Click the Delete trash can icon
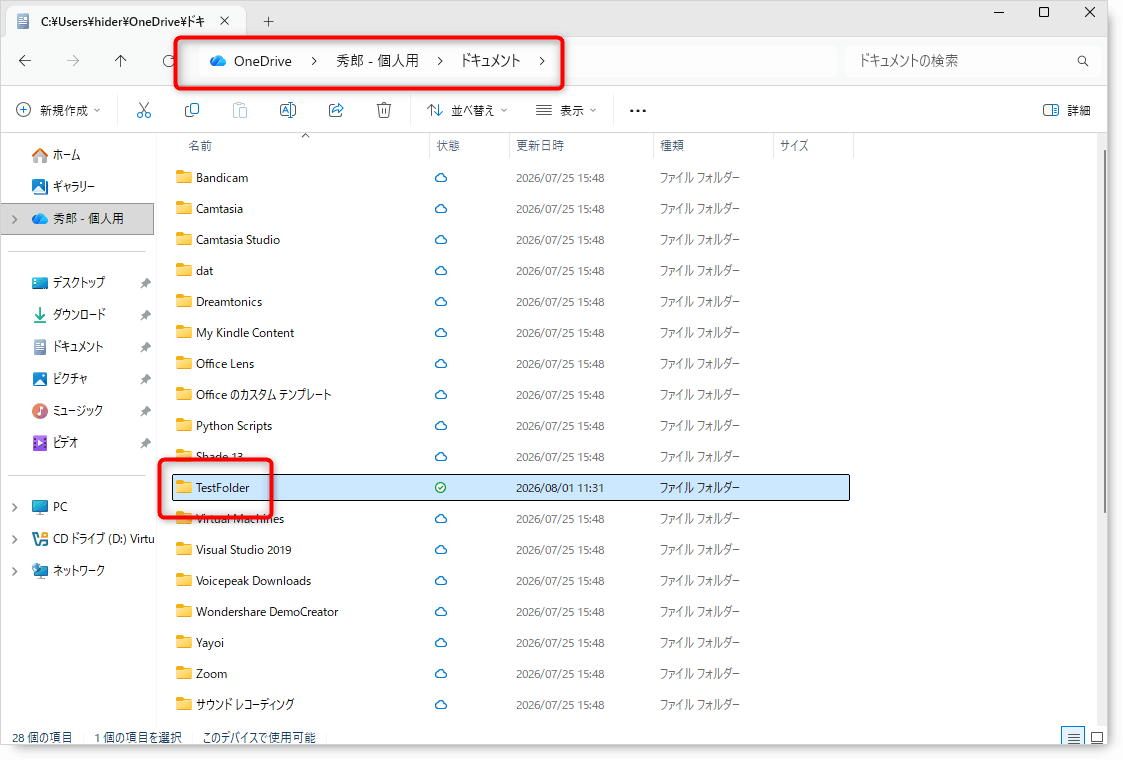Image resolution: width=1123 pixels, height=760 pixels. click(384, 110)
